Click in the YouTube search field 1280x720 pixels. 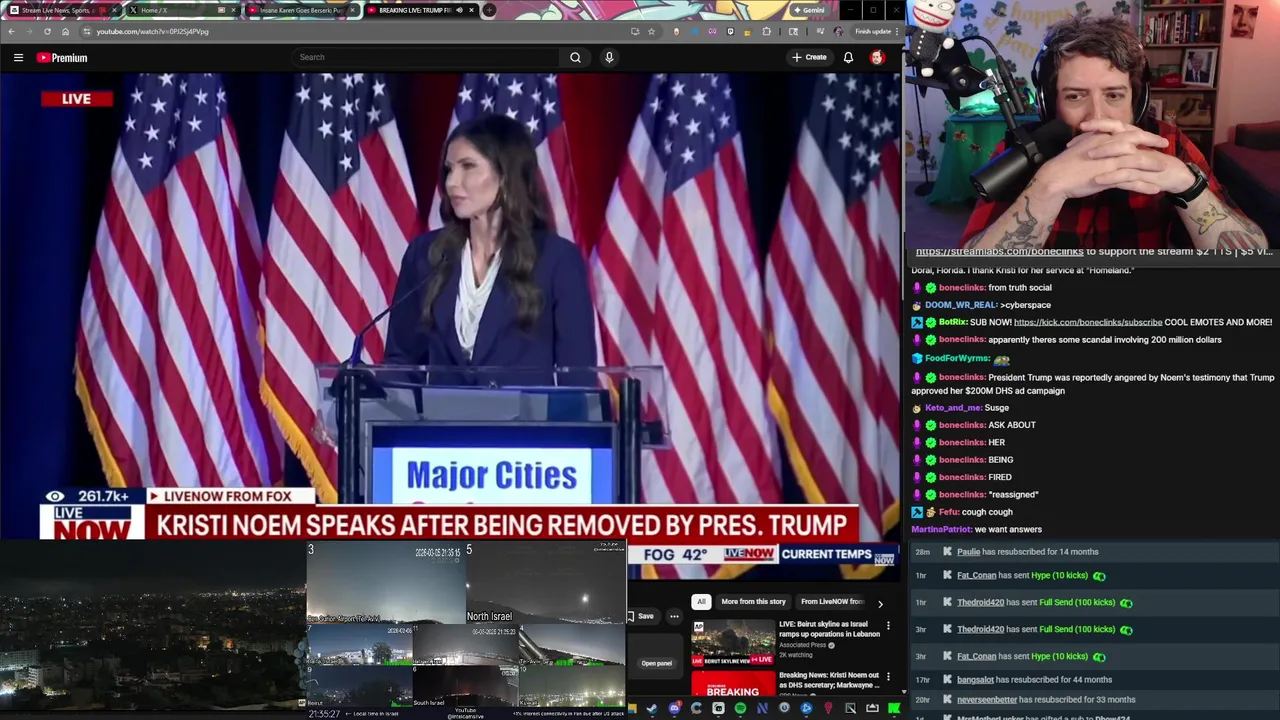[x=427, y=57]
